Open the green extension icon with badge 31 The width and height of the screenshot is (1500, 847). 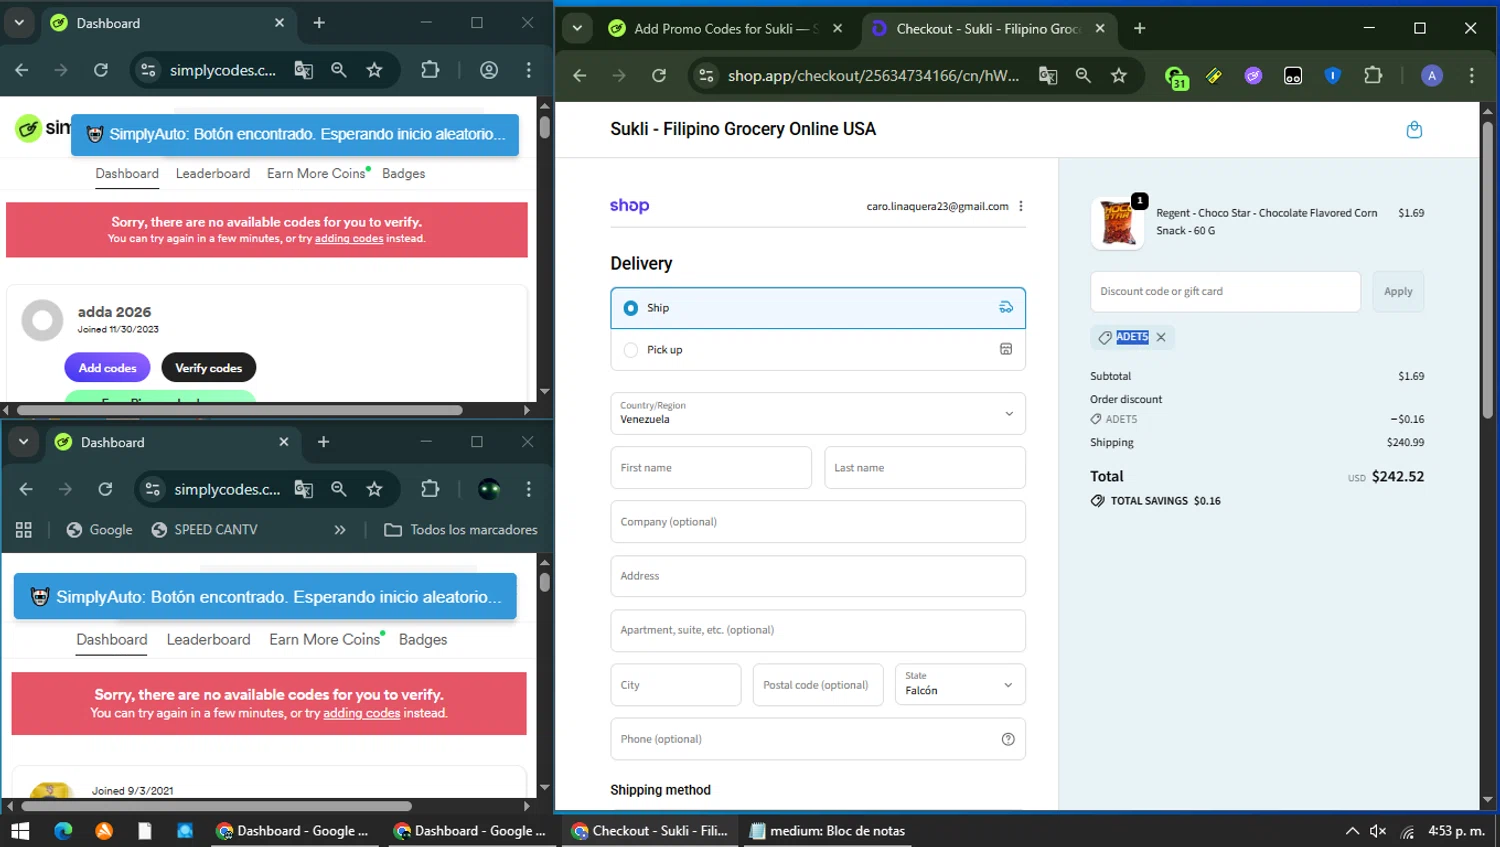coord(1176,77)
